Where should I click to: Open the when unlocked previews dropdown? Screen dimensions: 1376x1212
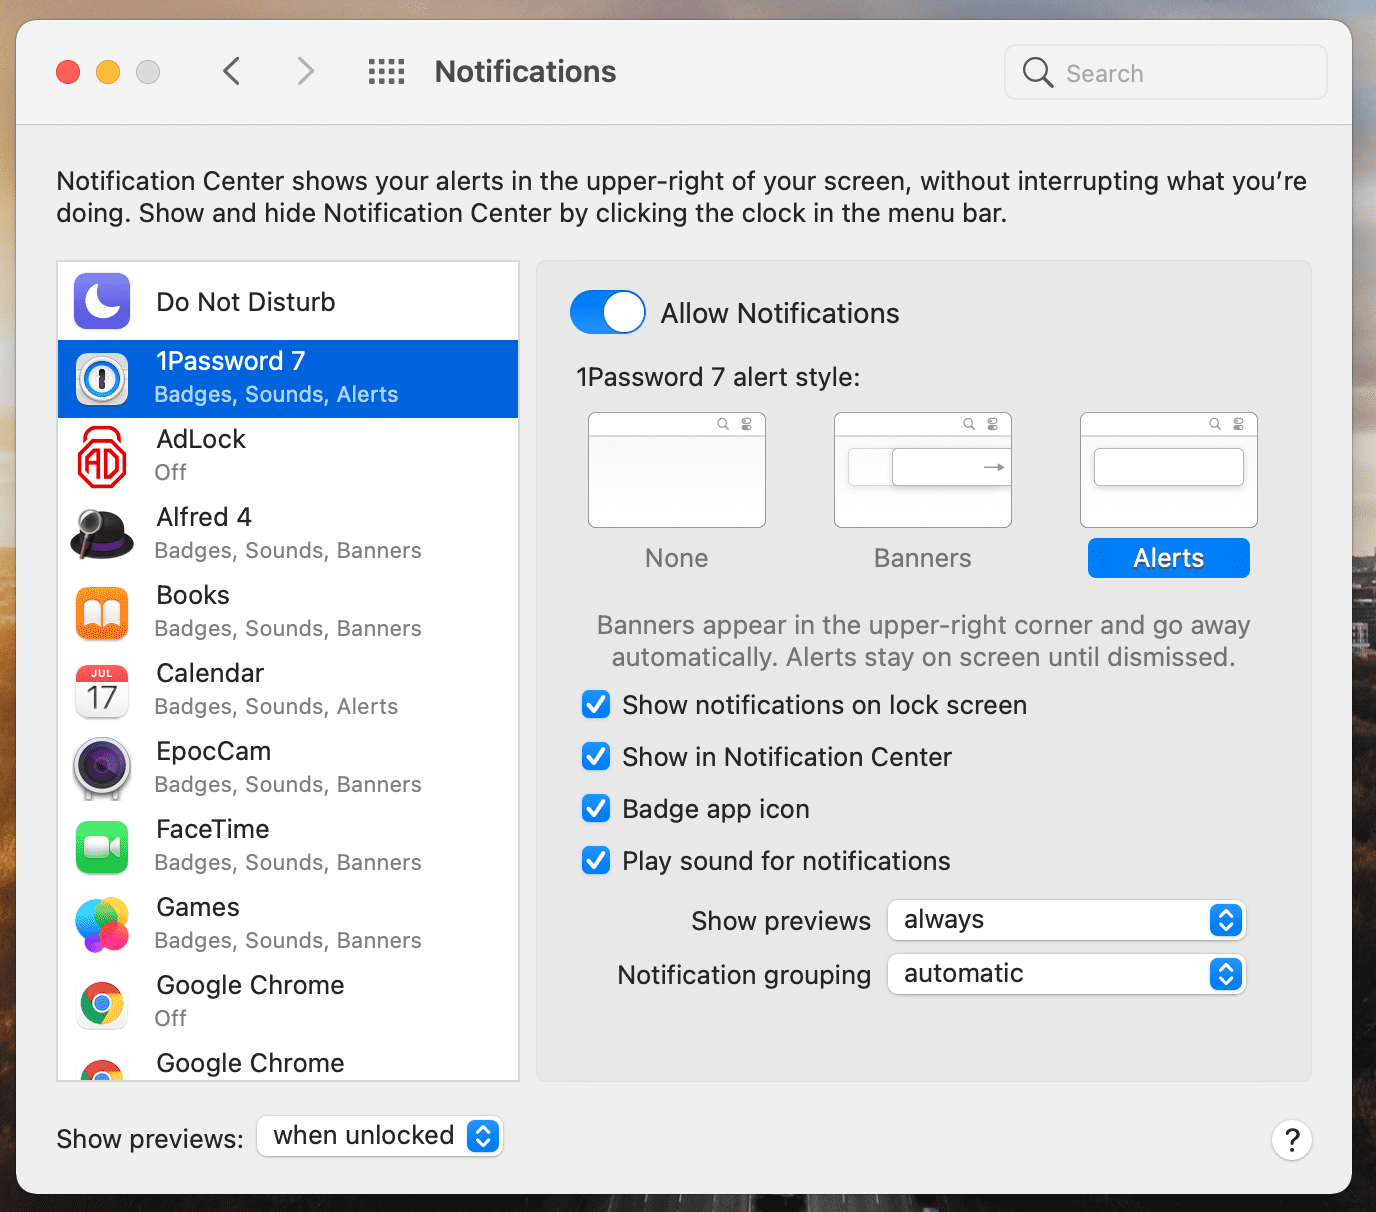point(380,1136)
